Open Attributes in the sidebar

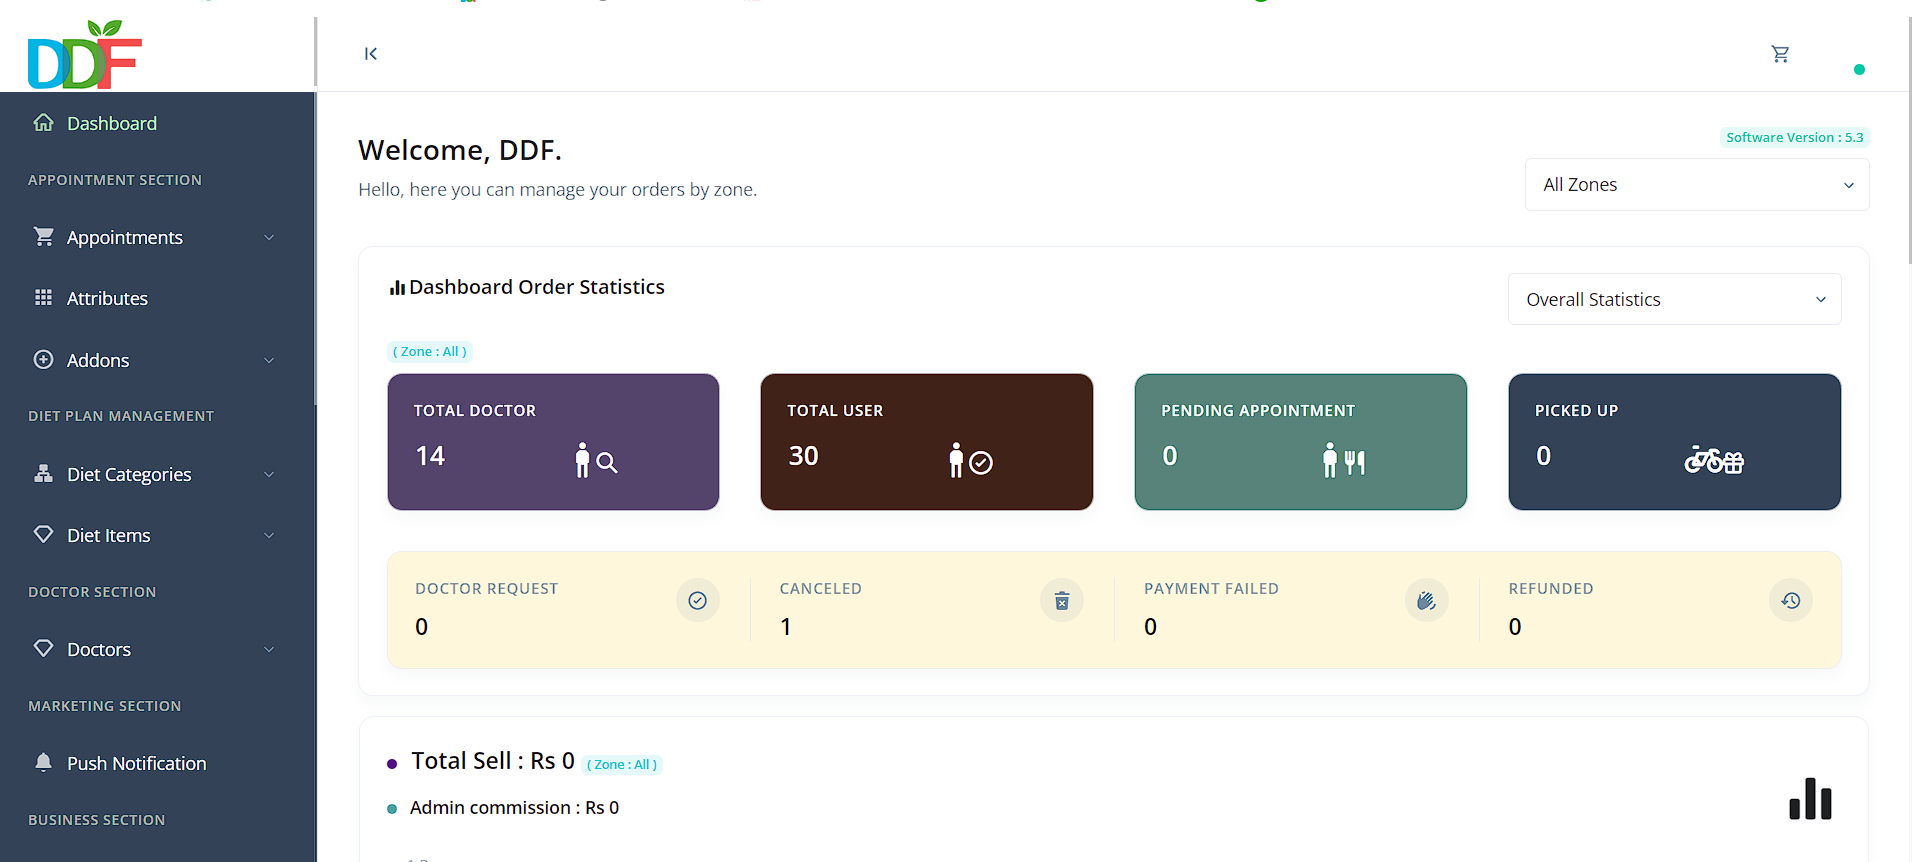tap(107, 299)
